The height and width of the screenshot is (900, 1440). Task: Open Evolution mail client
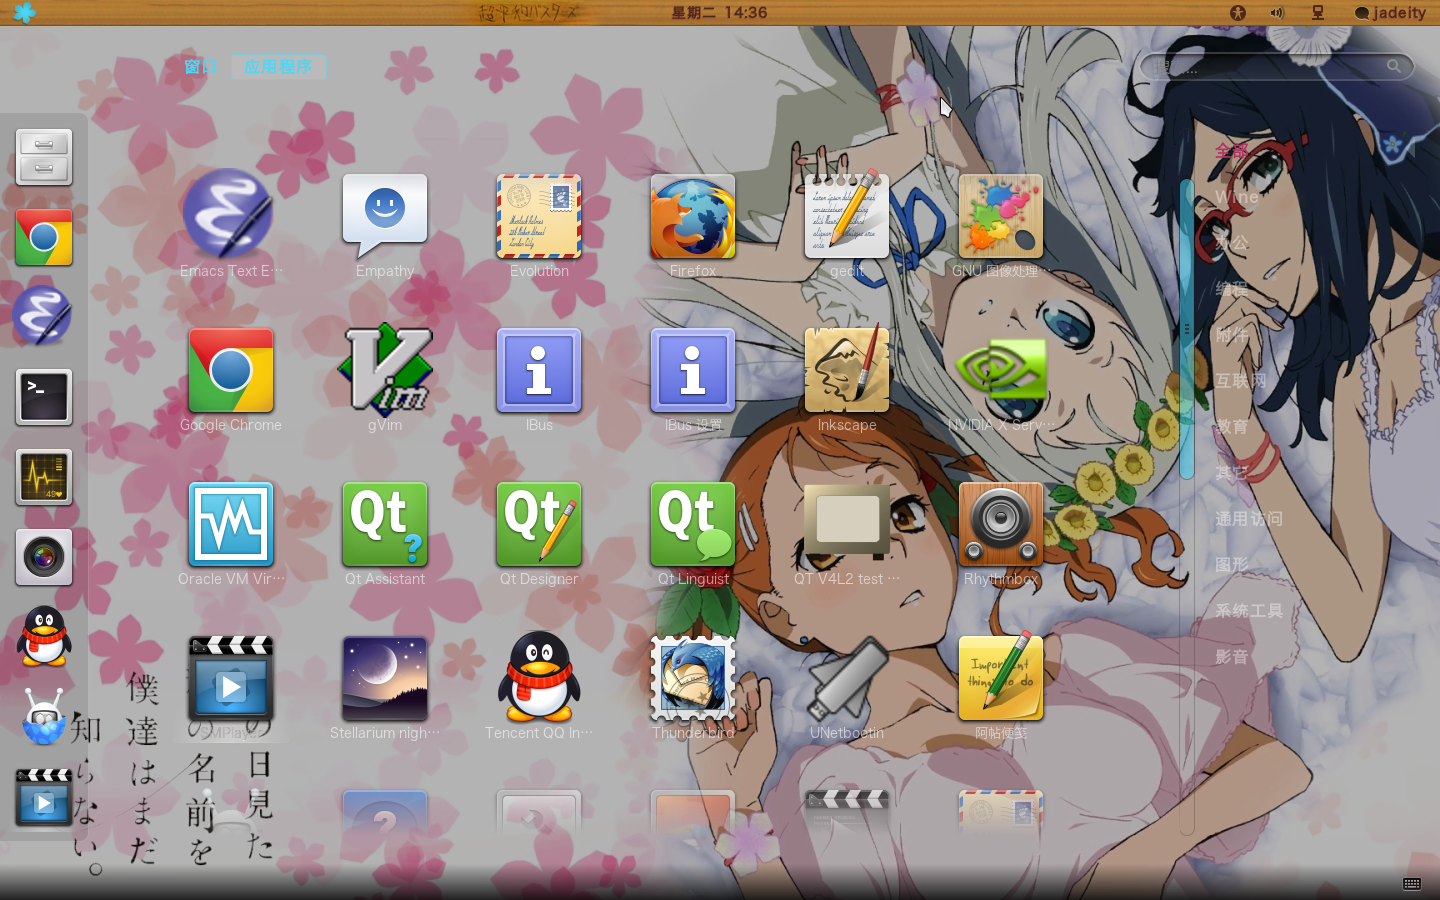539,224
